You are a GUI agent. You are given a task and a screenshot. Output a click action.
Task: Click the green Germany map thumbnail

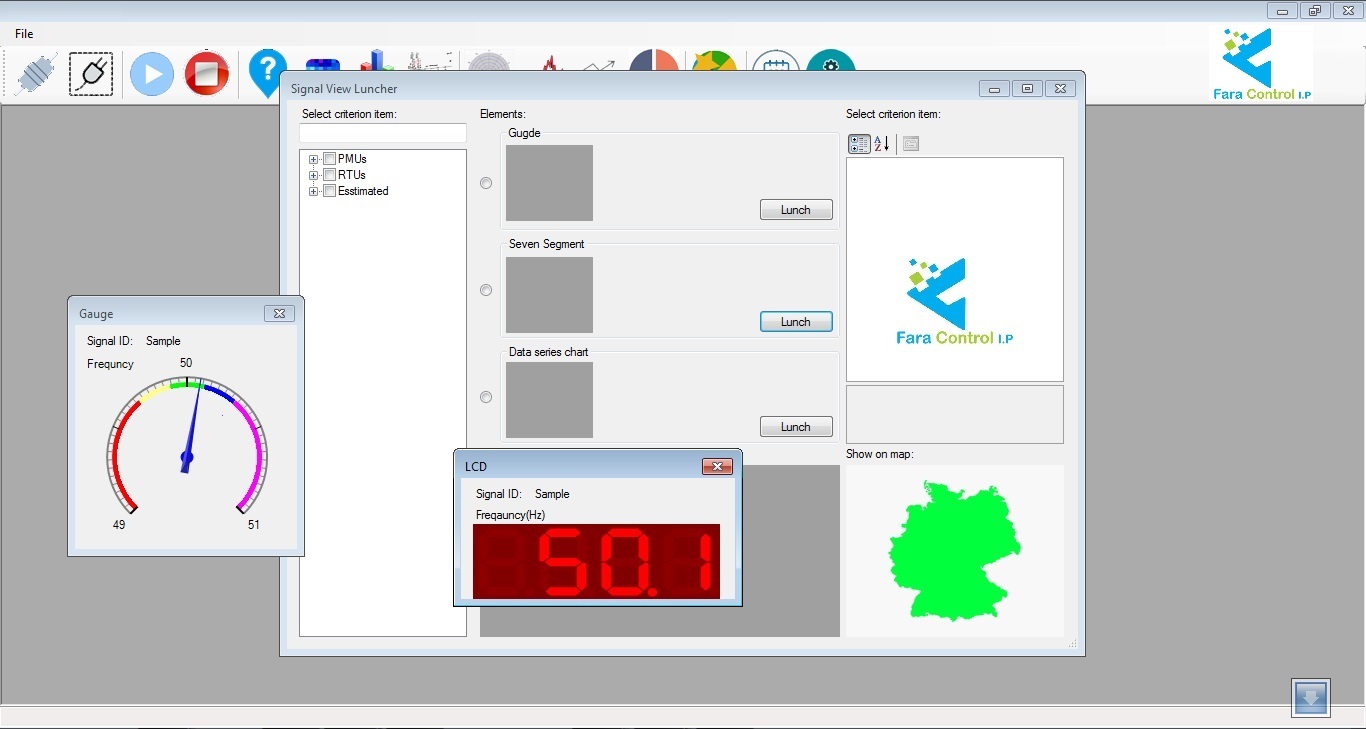click(953, 551)
